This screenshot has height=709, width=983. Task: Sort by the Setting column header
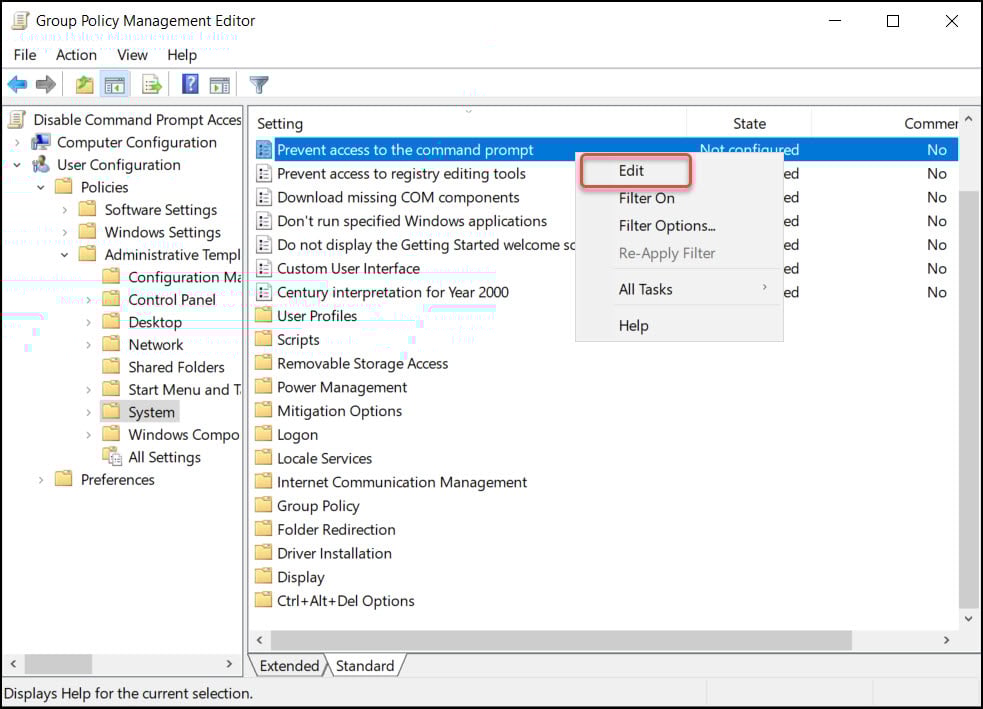coord(468,123)
